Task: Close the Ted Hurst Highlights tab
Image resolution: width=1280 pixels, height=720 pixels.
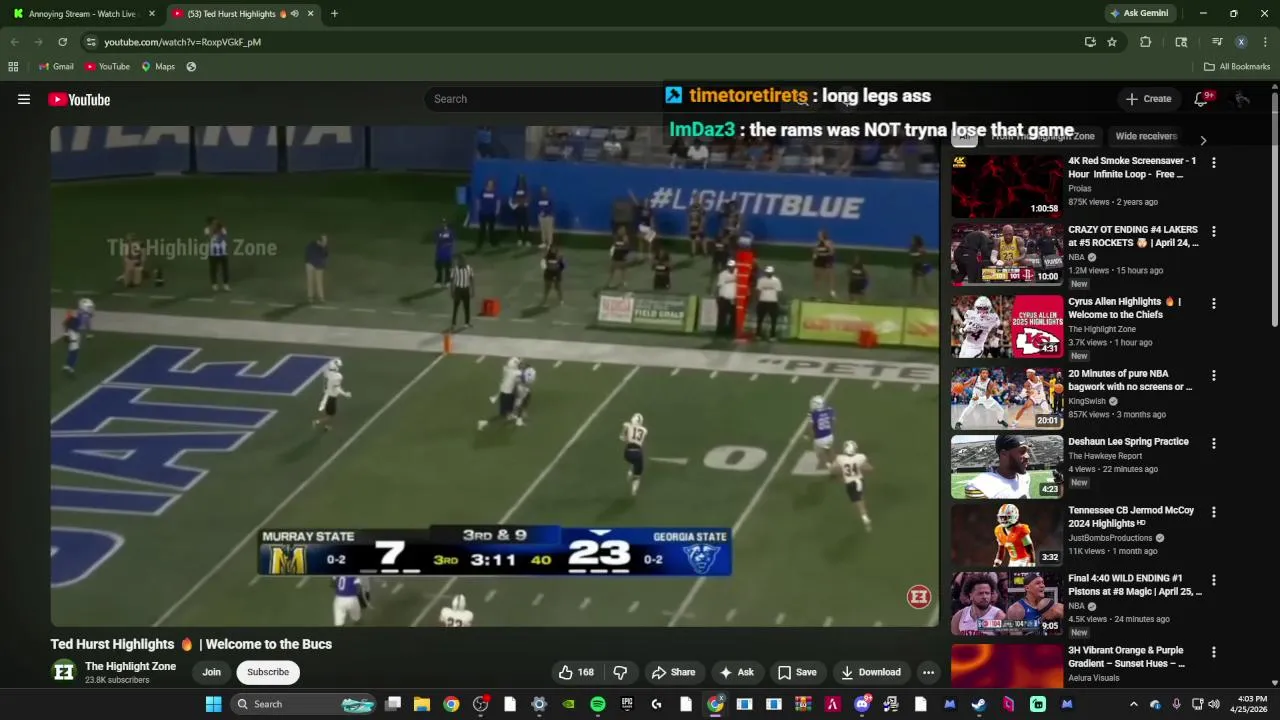Action: coord(310,14)
